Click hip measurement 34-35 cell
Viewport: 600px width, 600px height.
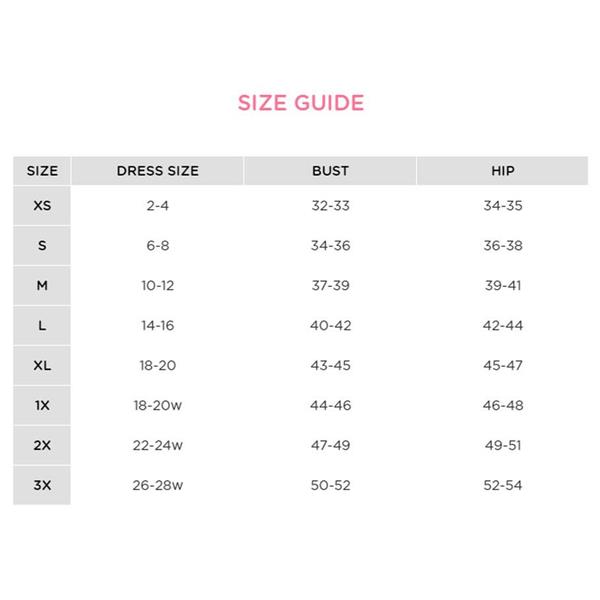click(503, 206)
